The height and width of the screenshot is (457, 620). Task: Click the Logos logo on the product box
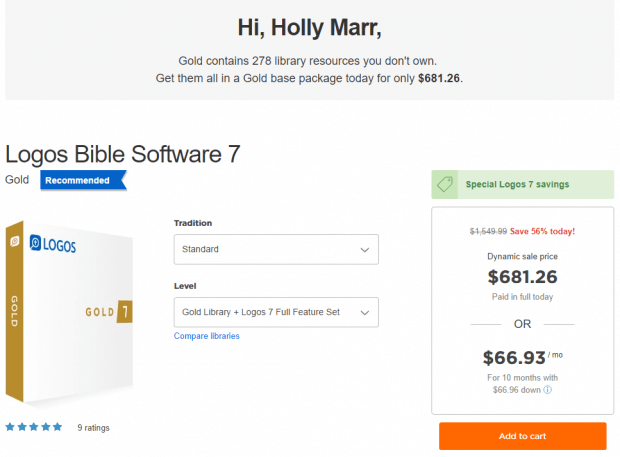(52, 243)
